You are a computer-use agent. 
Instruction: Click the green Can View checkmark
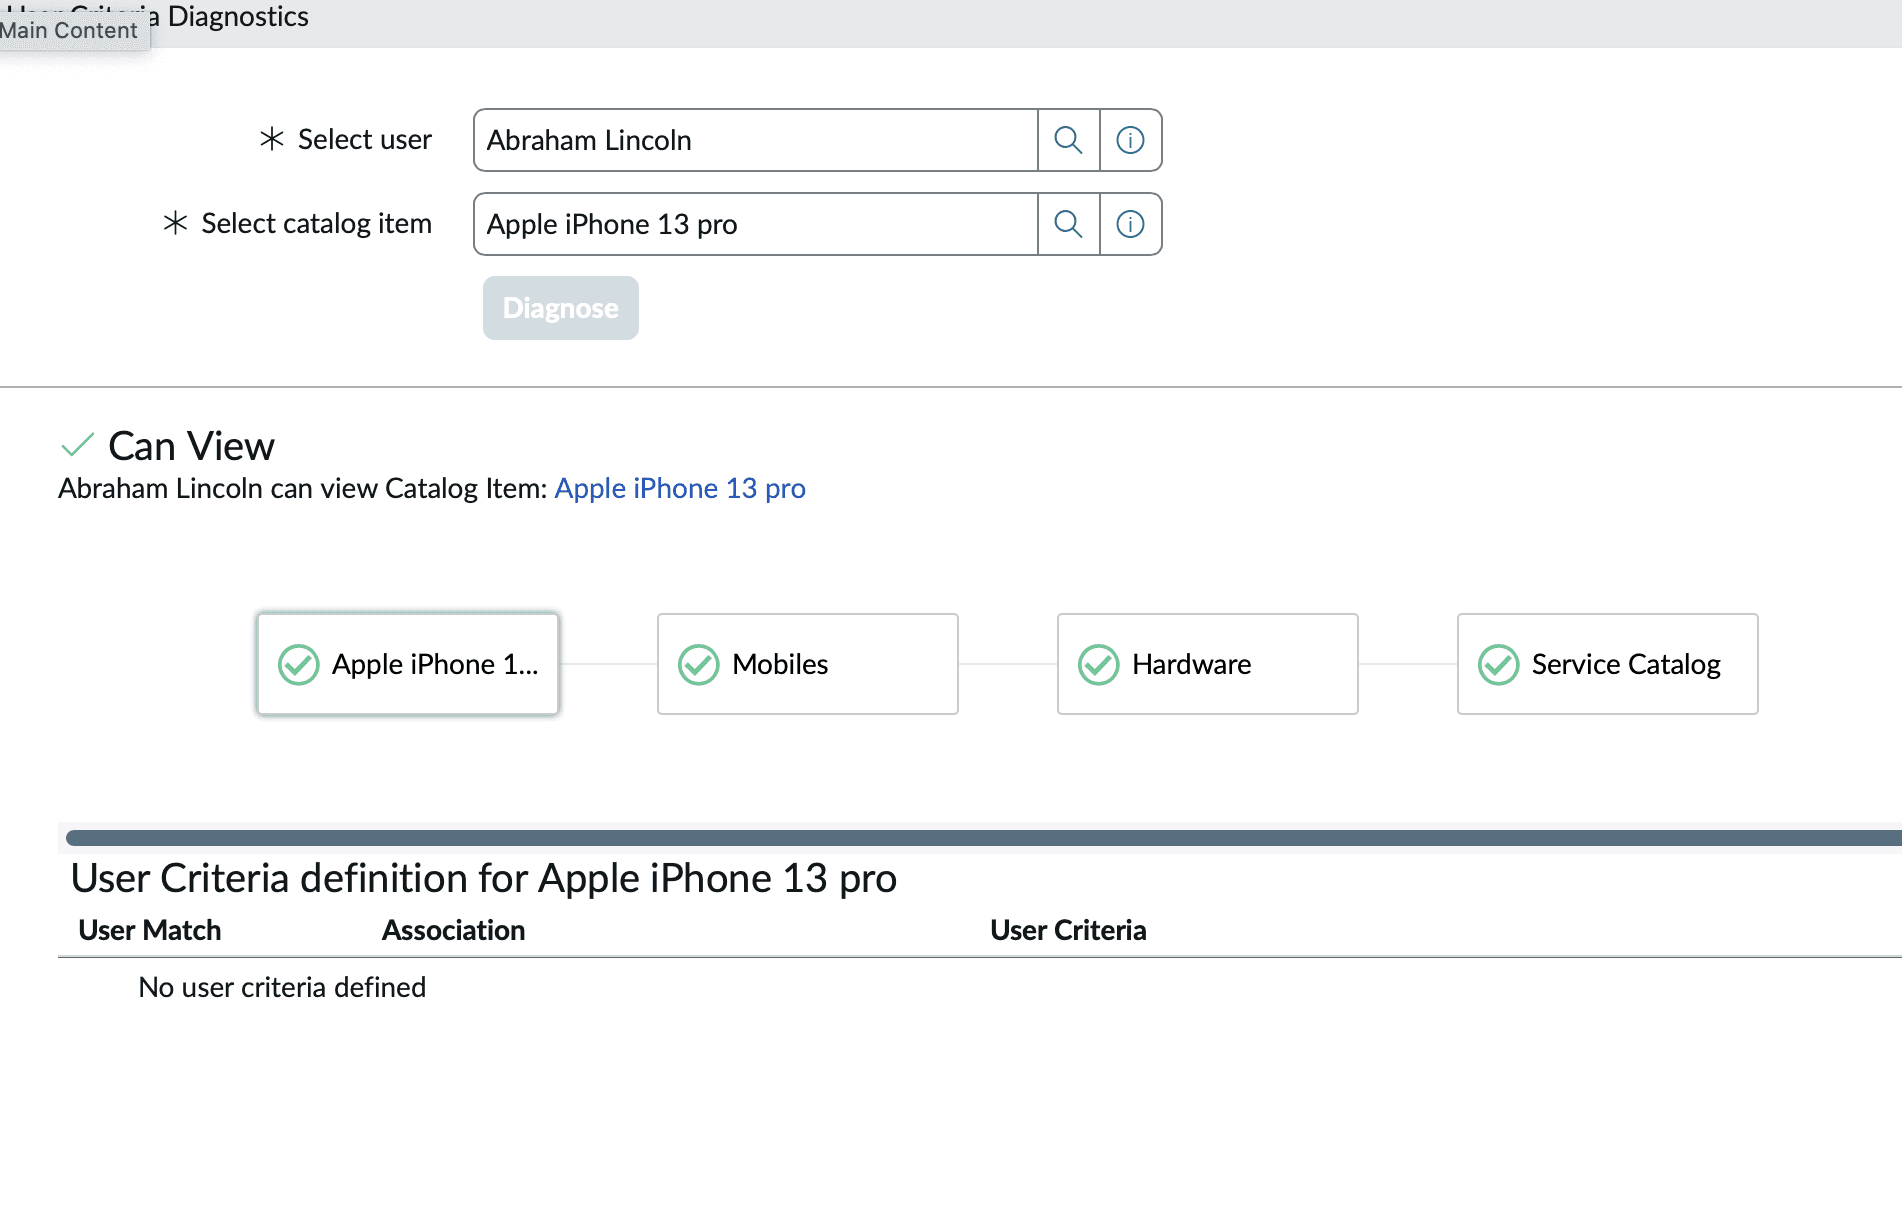tap(77, 444)
